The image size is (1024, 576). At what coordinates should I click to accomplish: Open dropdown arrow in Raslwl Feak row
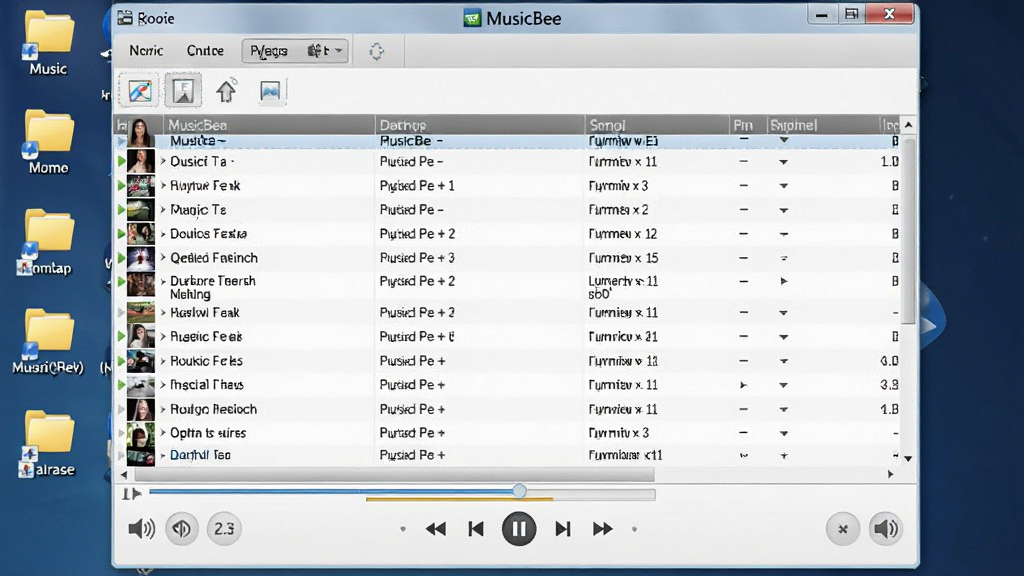pyautogui.click(x=784, y=313)
